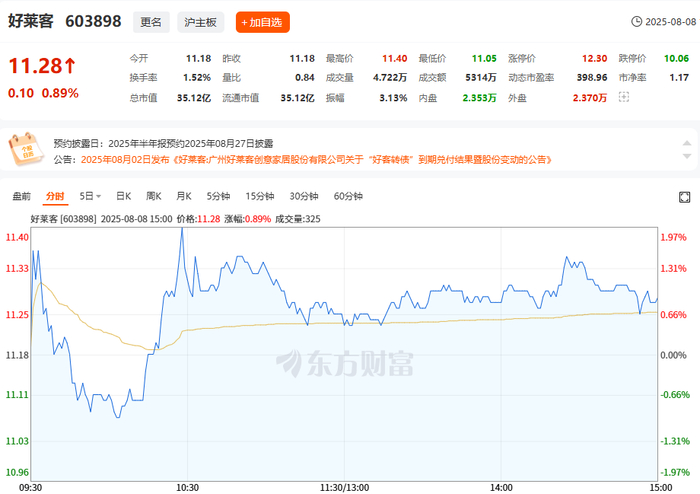Open the 60分钟 chart tab
Screen dimensions: 700x494
pyautogui.click(x=348, y=196)
